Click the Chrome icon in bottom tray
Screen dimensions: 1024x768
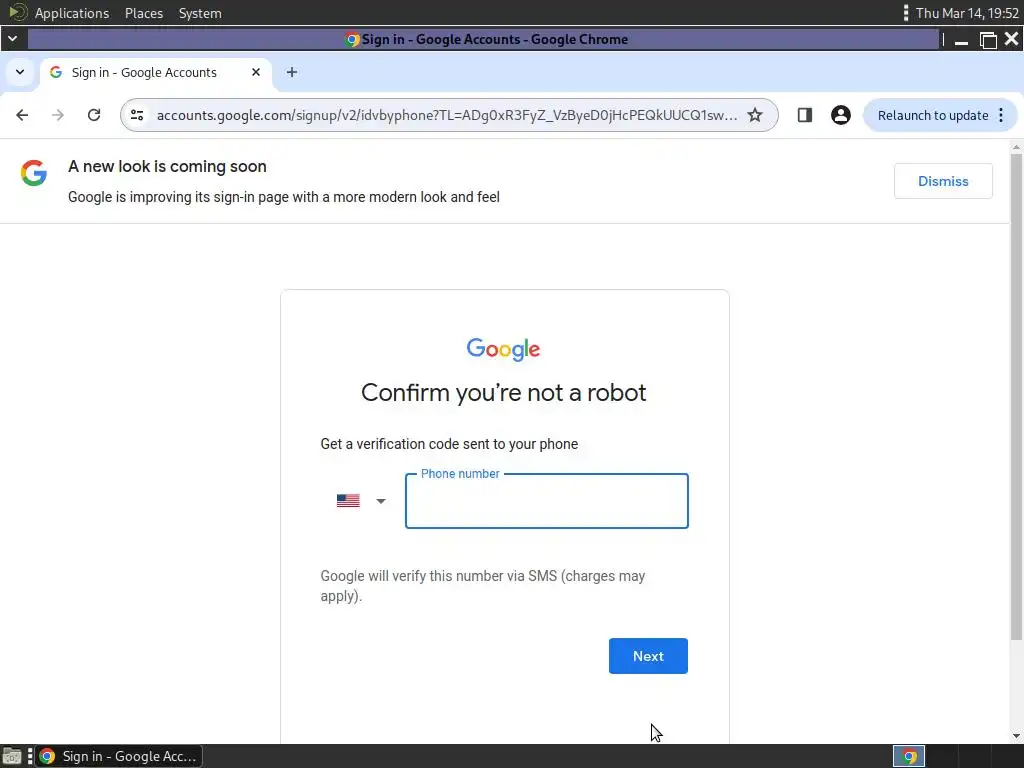coord(909,756)
